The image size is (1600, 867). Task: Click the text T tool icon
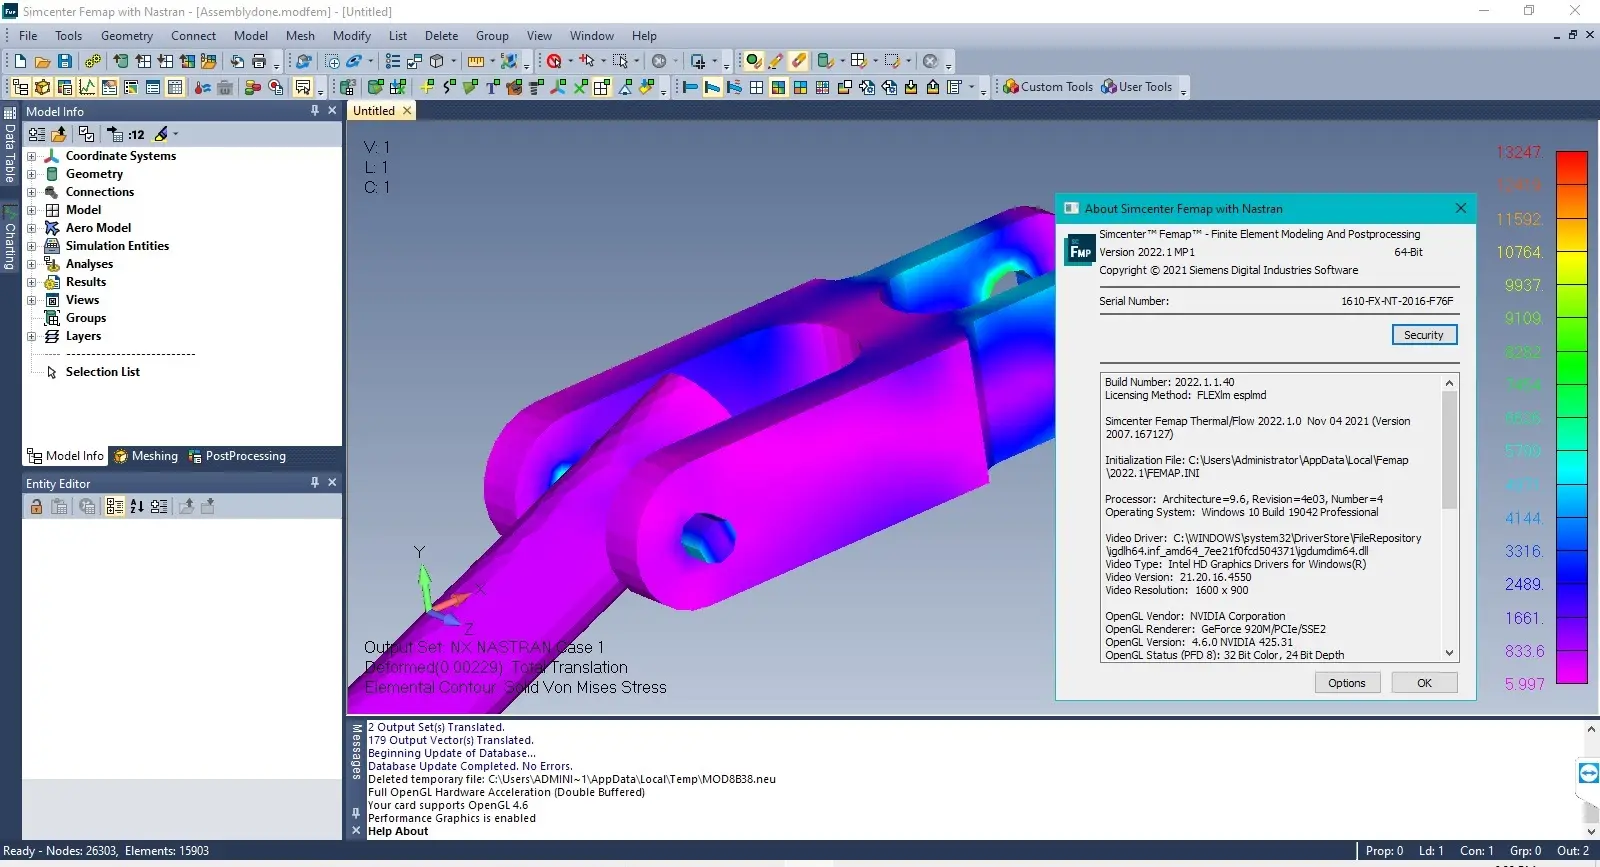pos(492,87)
